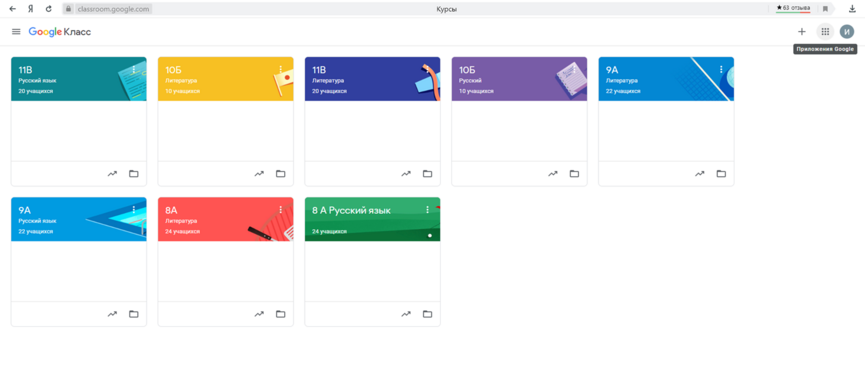Open options menu of 9А Русский язык card
Image resolution: width=865 pixels, height=382 pixels.
pos(134,210)
